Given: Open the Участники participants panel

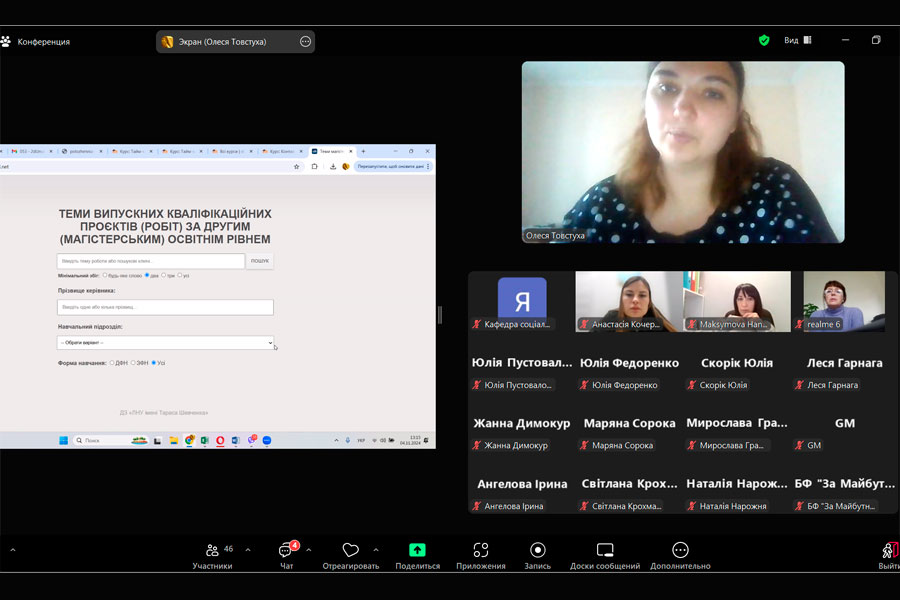Looking at the screenshot, I should click(x=212, y=556).
